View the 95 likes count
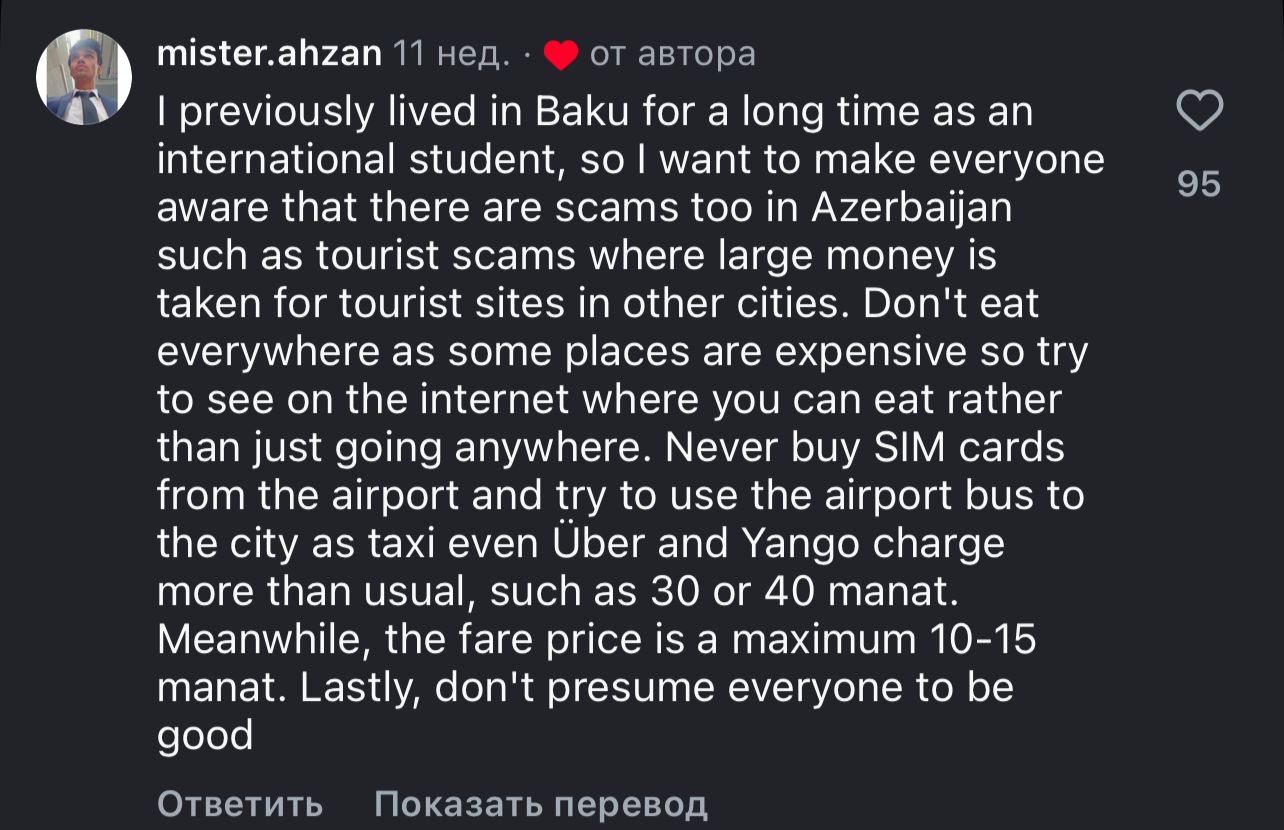This screenshot has height=830, width=1284. click(x=1199, y=184)
